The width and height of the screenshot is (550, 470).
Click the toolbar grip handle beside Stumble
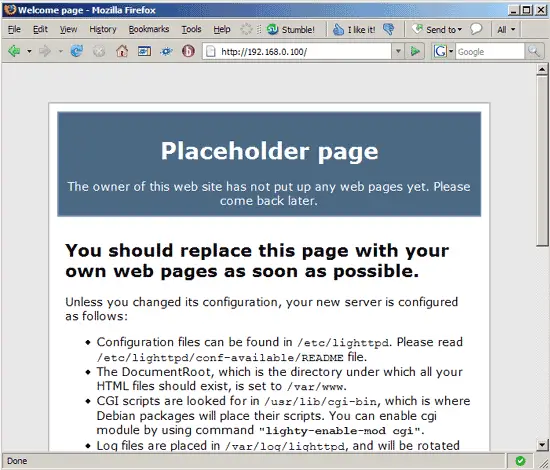coord(259,29)
